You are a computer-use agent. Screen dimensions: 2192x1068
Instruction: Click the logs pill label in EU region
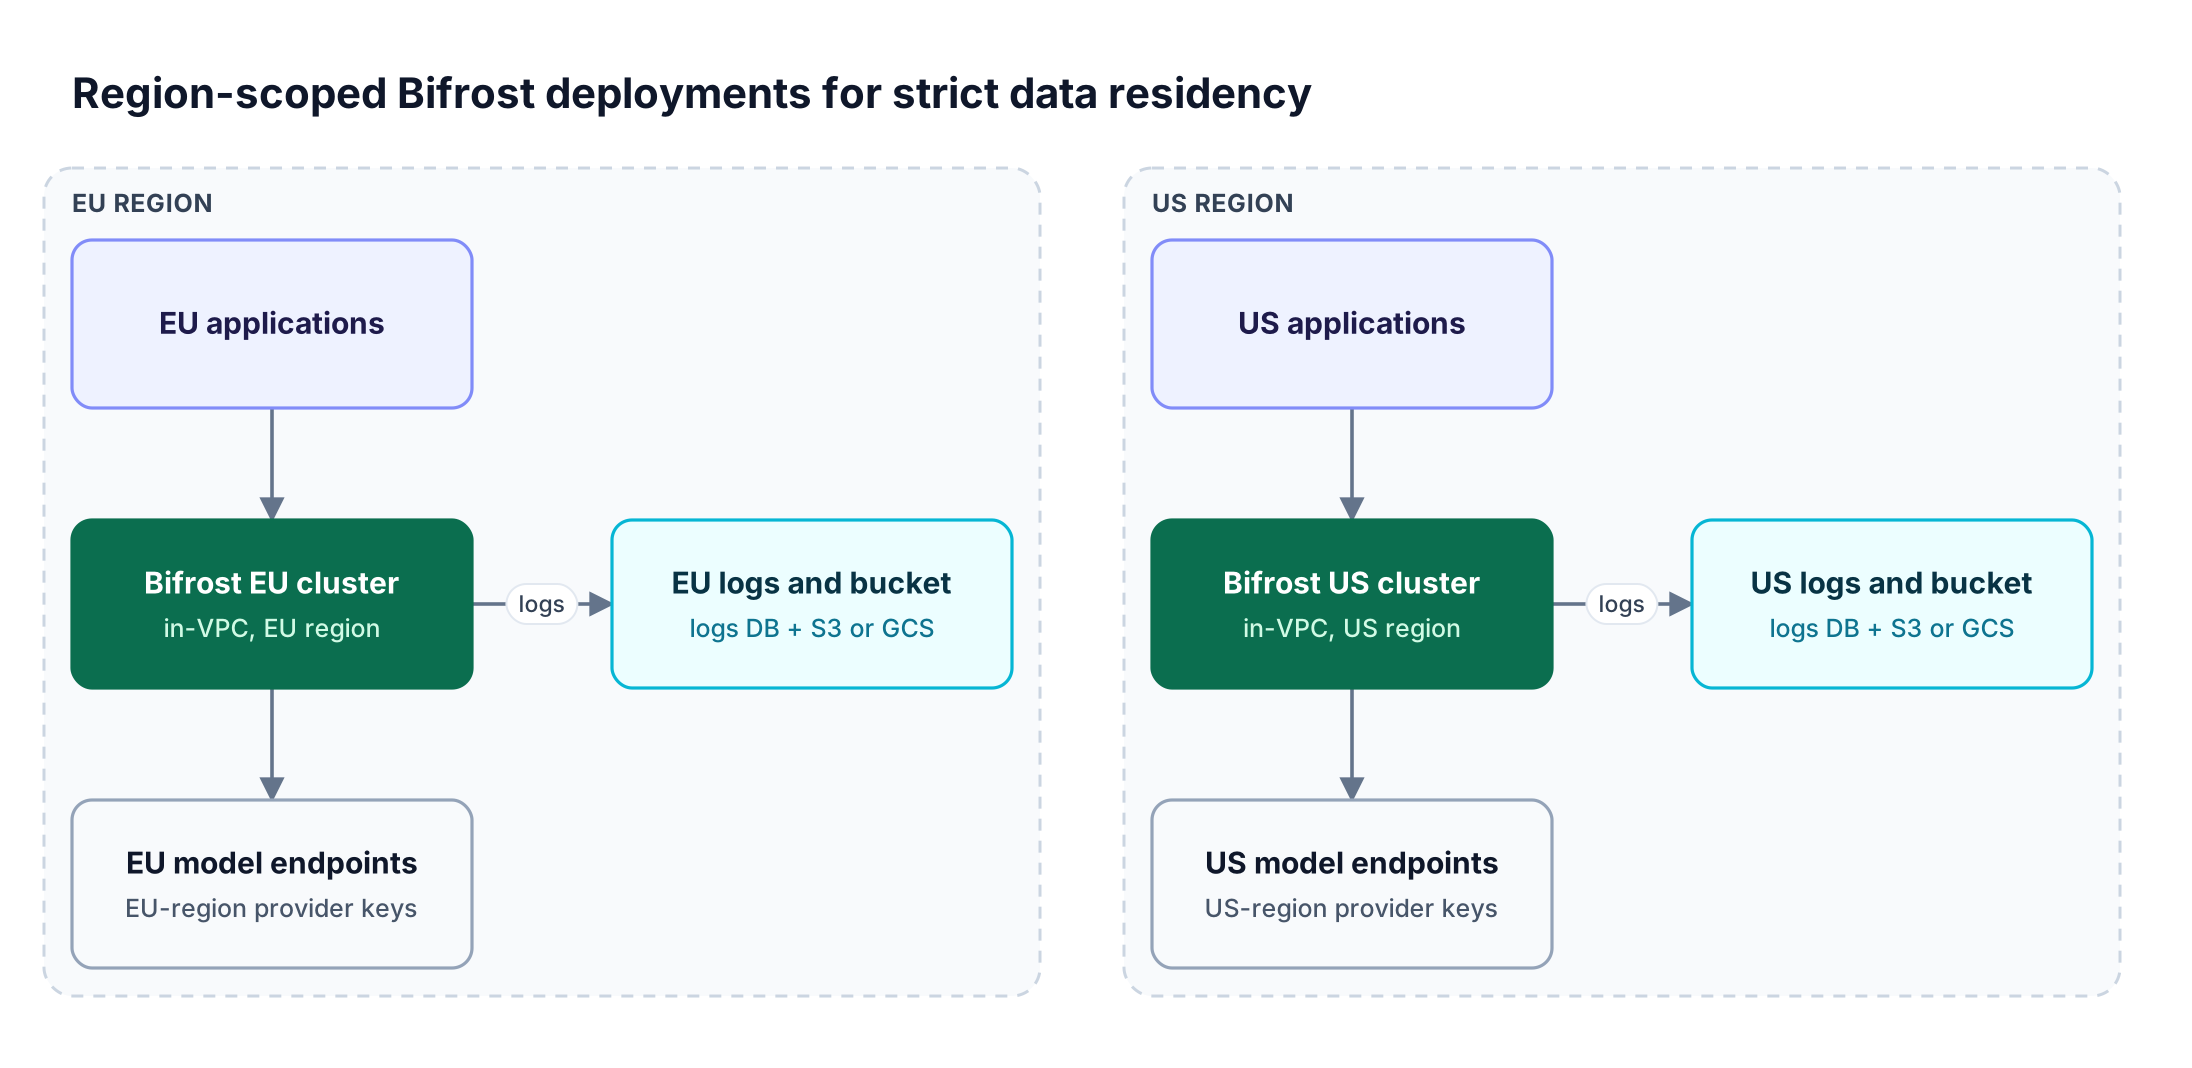(542, 604)
